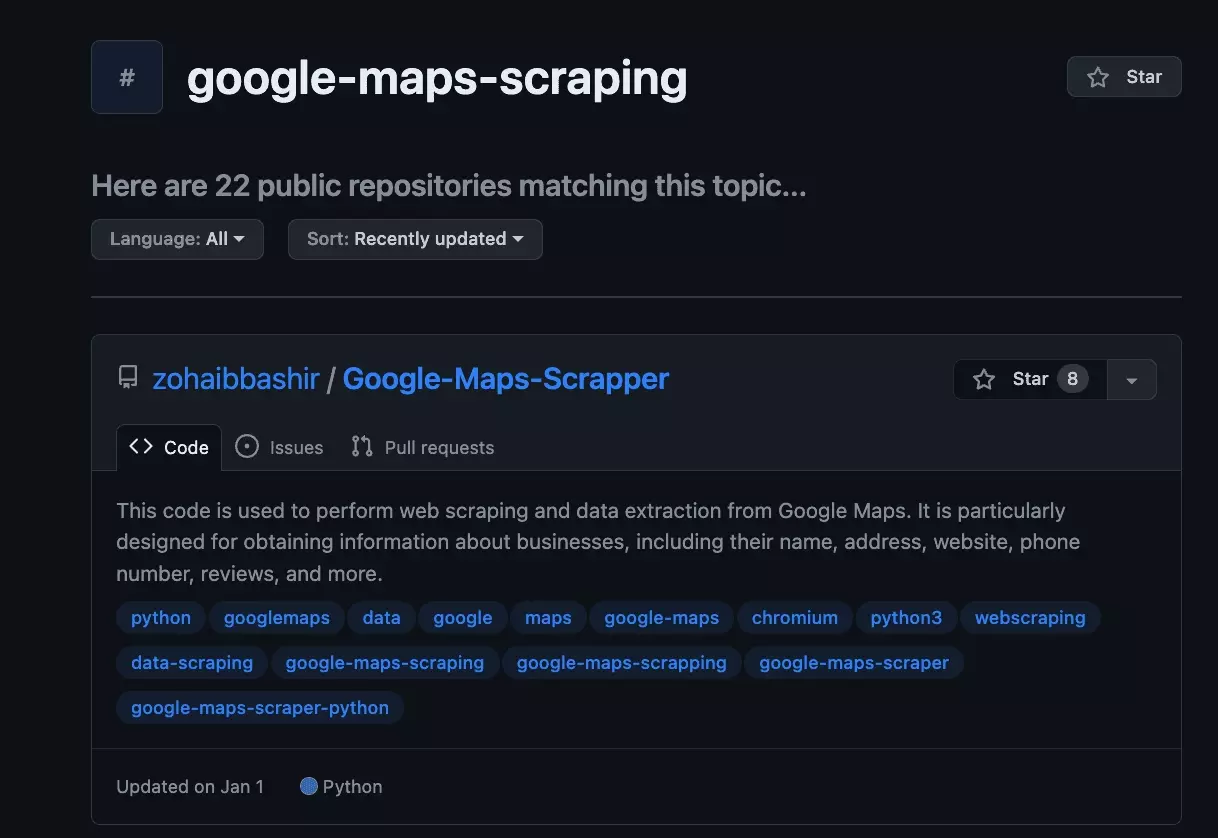Open Google-Maps-Scrapper repository link
The width and height of the screenshot is (1218, 838).
(505, 379)
